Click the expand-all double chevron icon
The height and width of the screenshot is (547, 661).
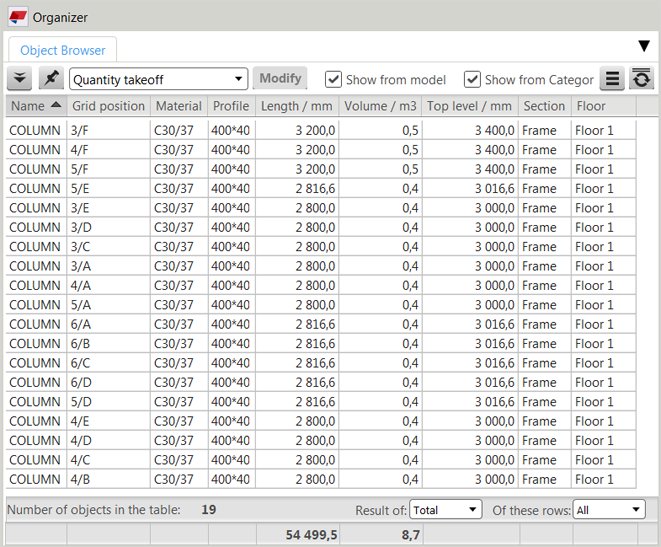19,79
